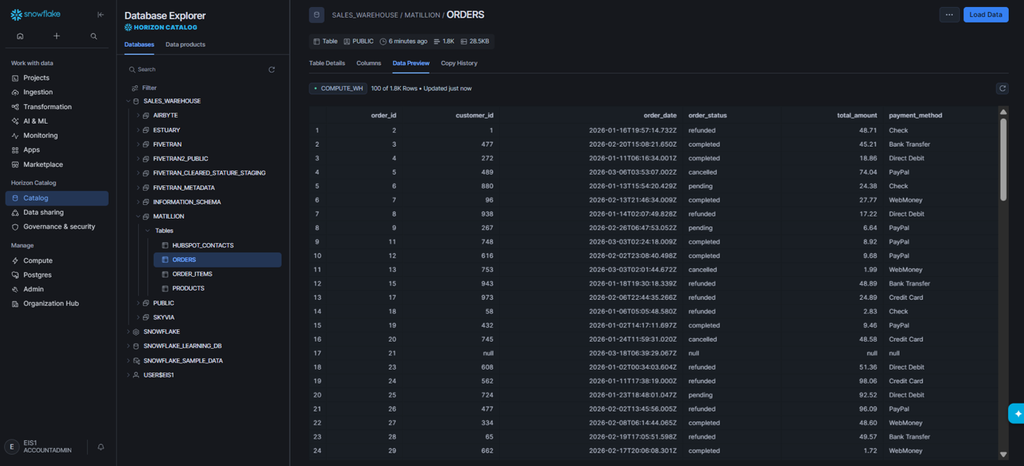The image size is (1024, 466).
Task: Open Postgres under Manage
Action: pos(38,275)
